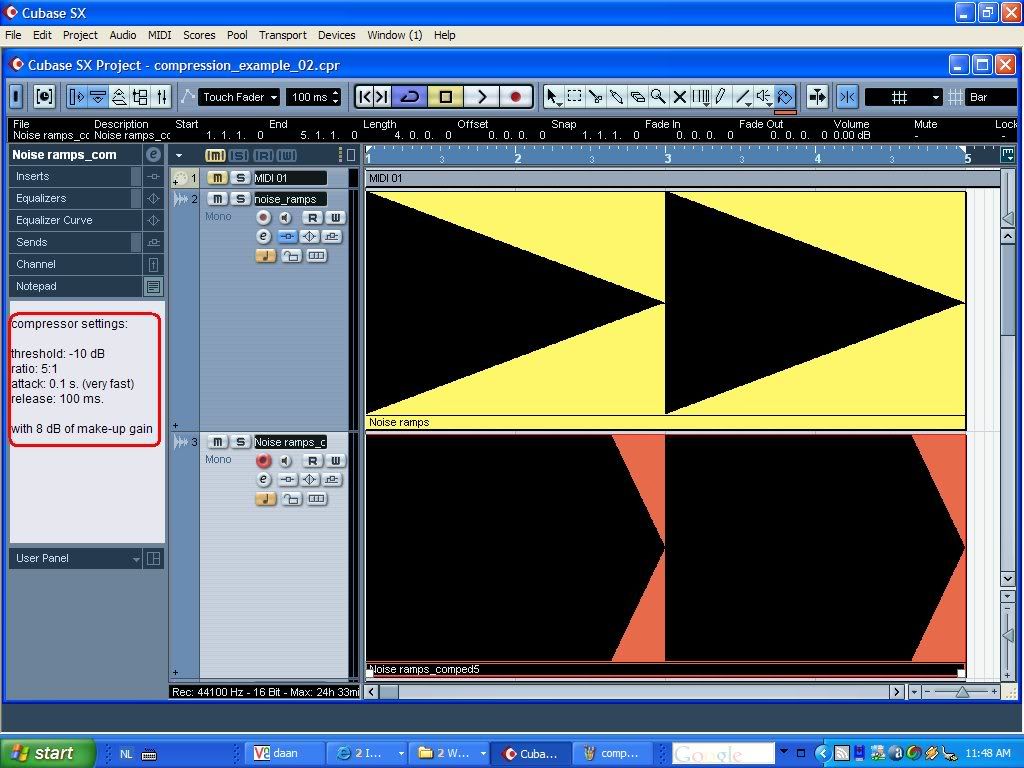The height and width of the screenshot is (768, 1024).
Task: Select the Range Selection tool
Action: [574, 97]
